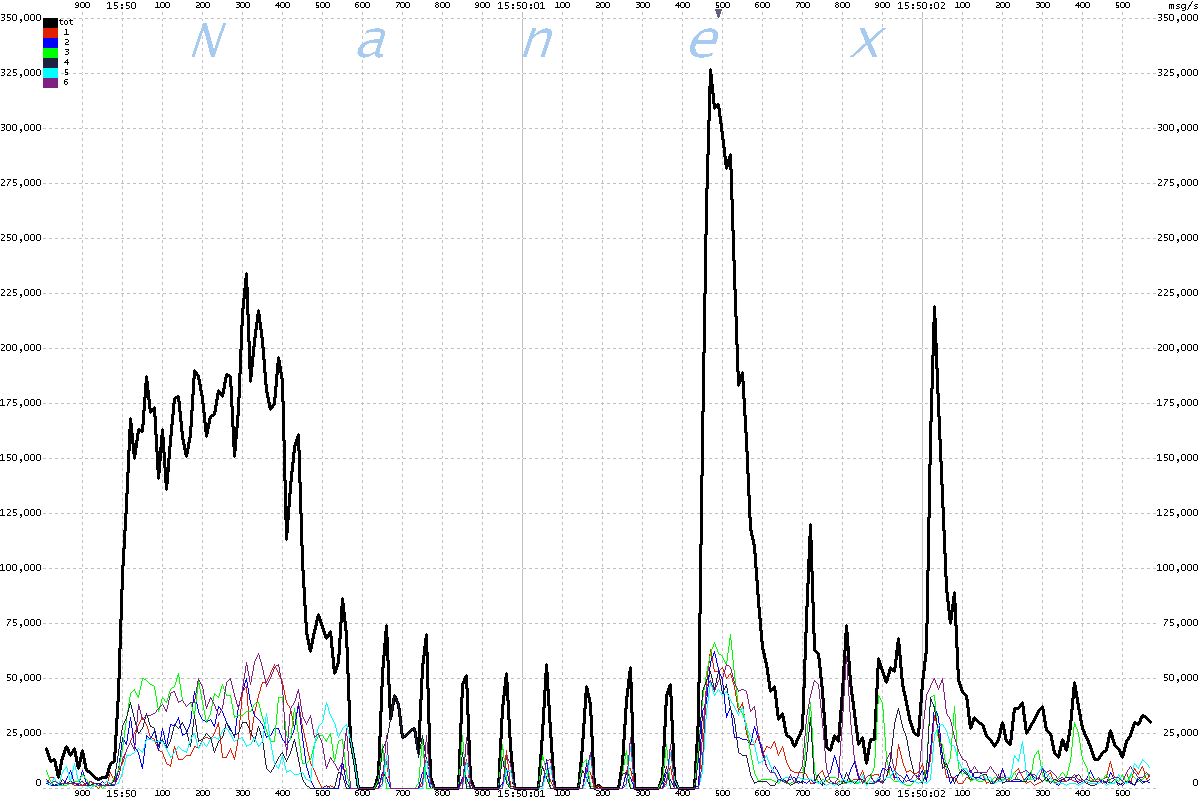Click the 'tot' legend label text
1200x800 pixels.
click(67, 22)
